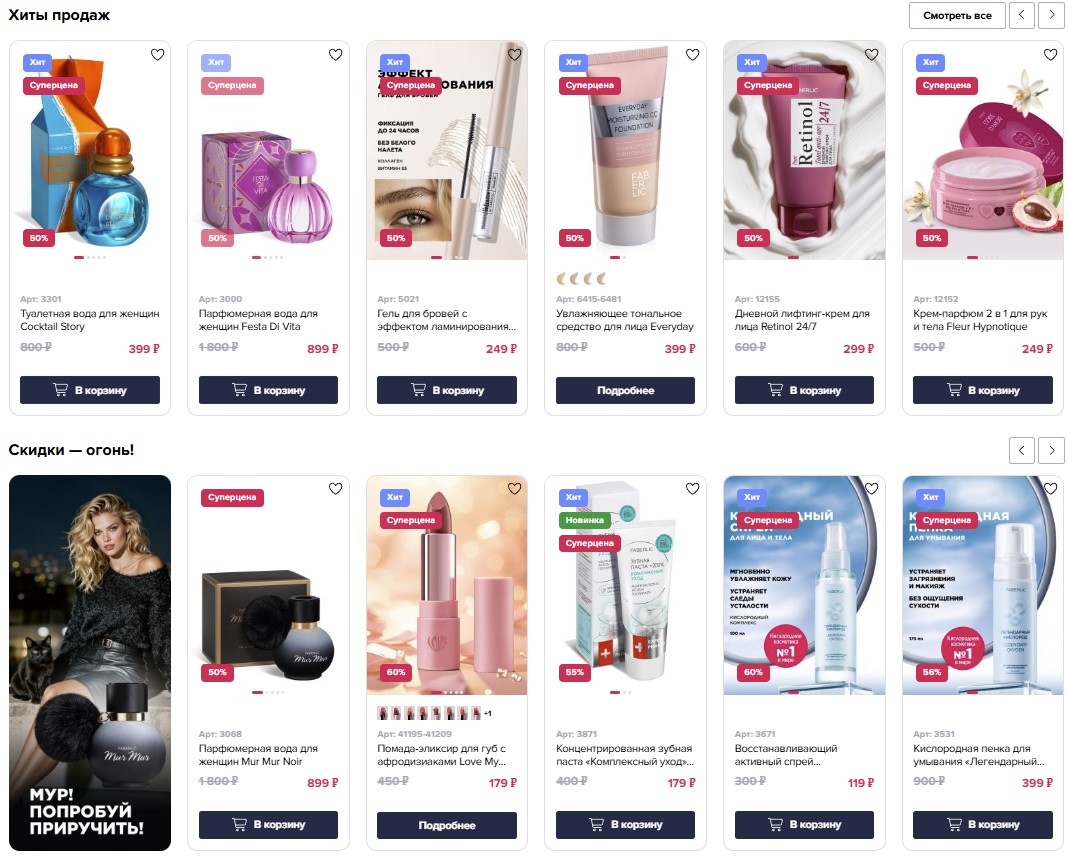Viewport: 1068px width, 857px height.
Task: Favorite the Комплексный уход toothpaste card
Action: pos(693,488)
